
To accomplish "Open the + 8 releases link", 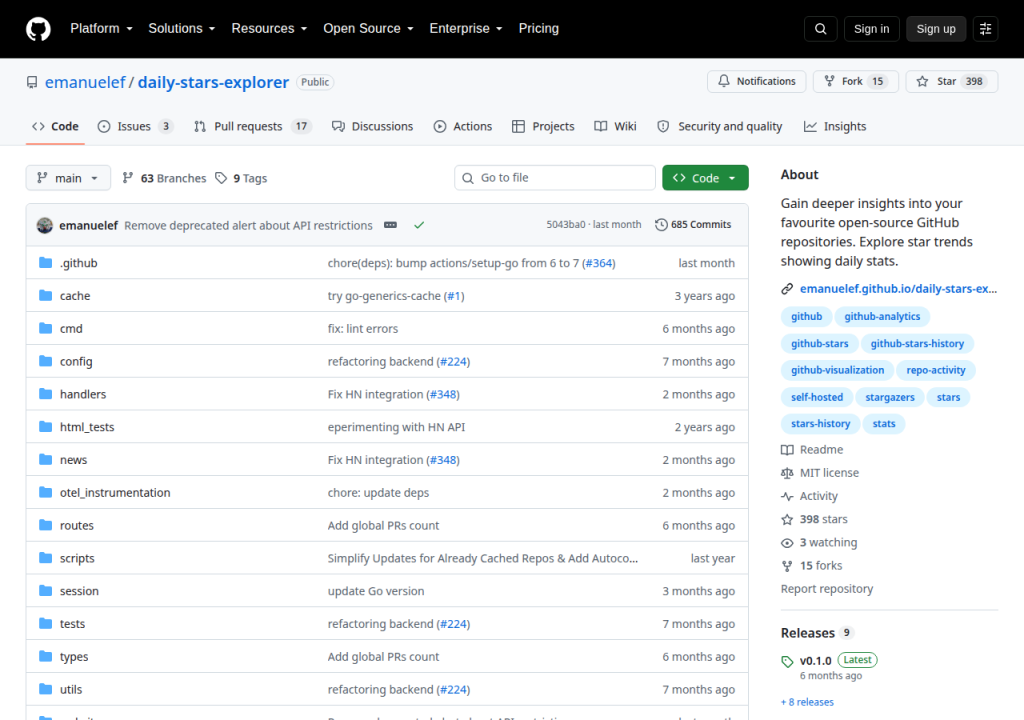I will 807,702.
